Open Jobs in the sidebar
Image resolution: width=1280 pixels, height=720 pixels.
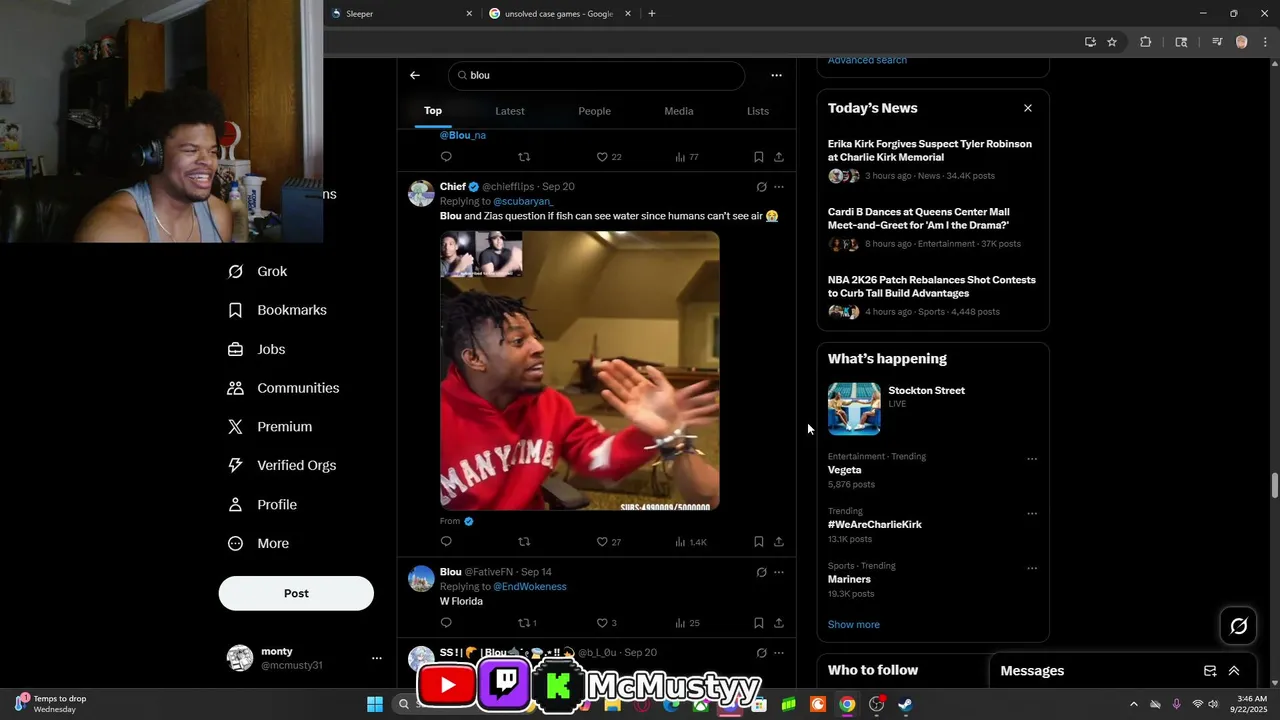tap(257, 349)
